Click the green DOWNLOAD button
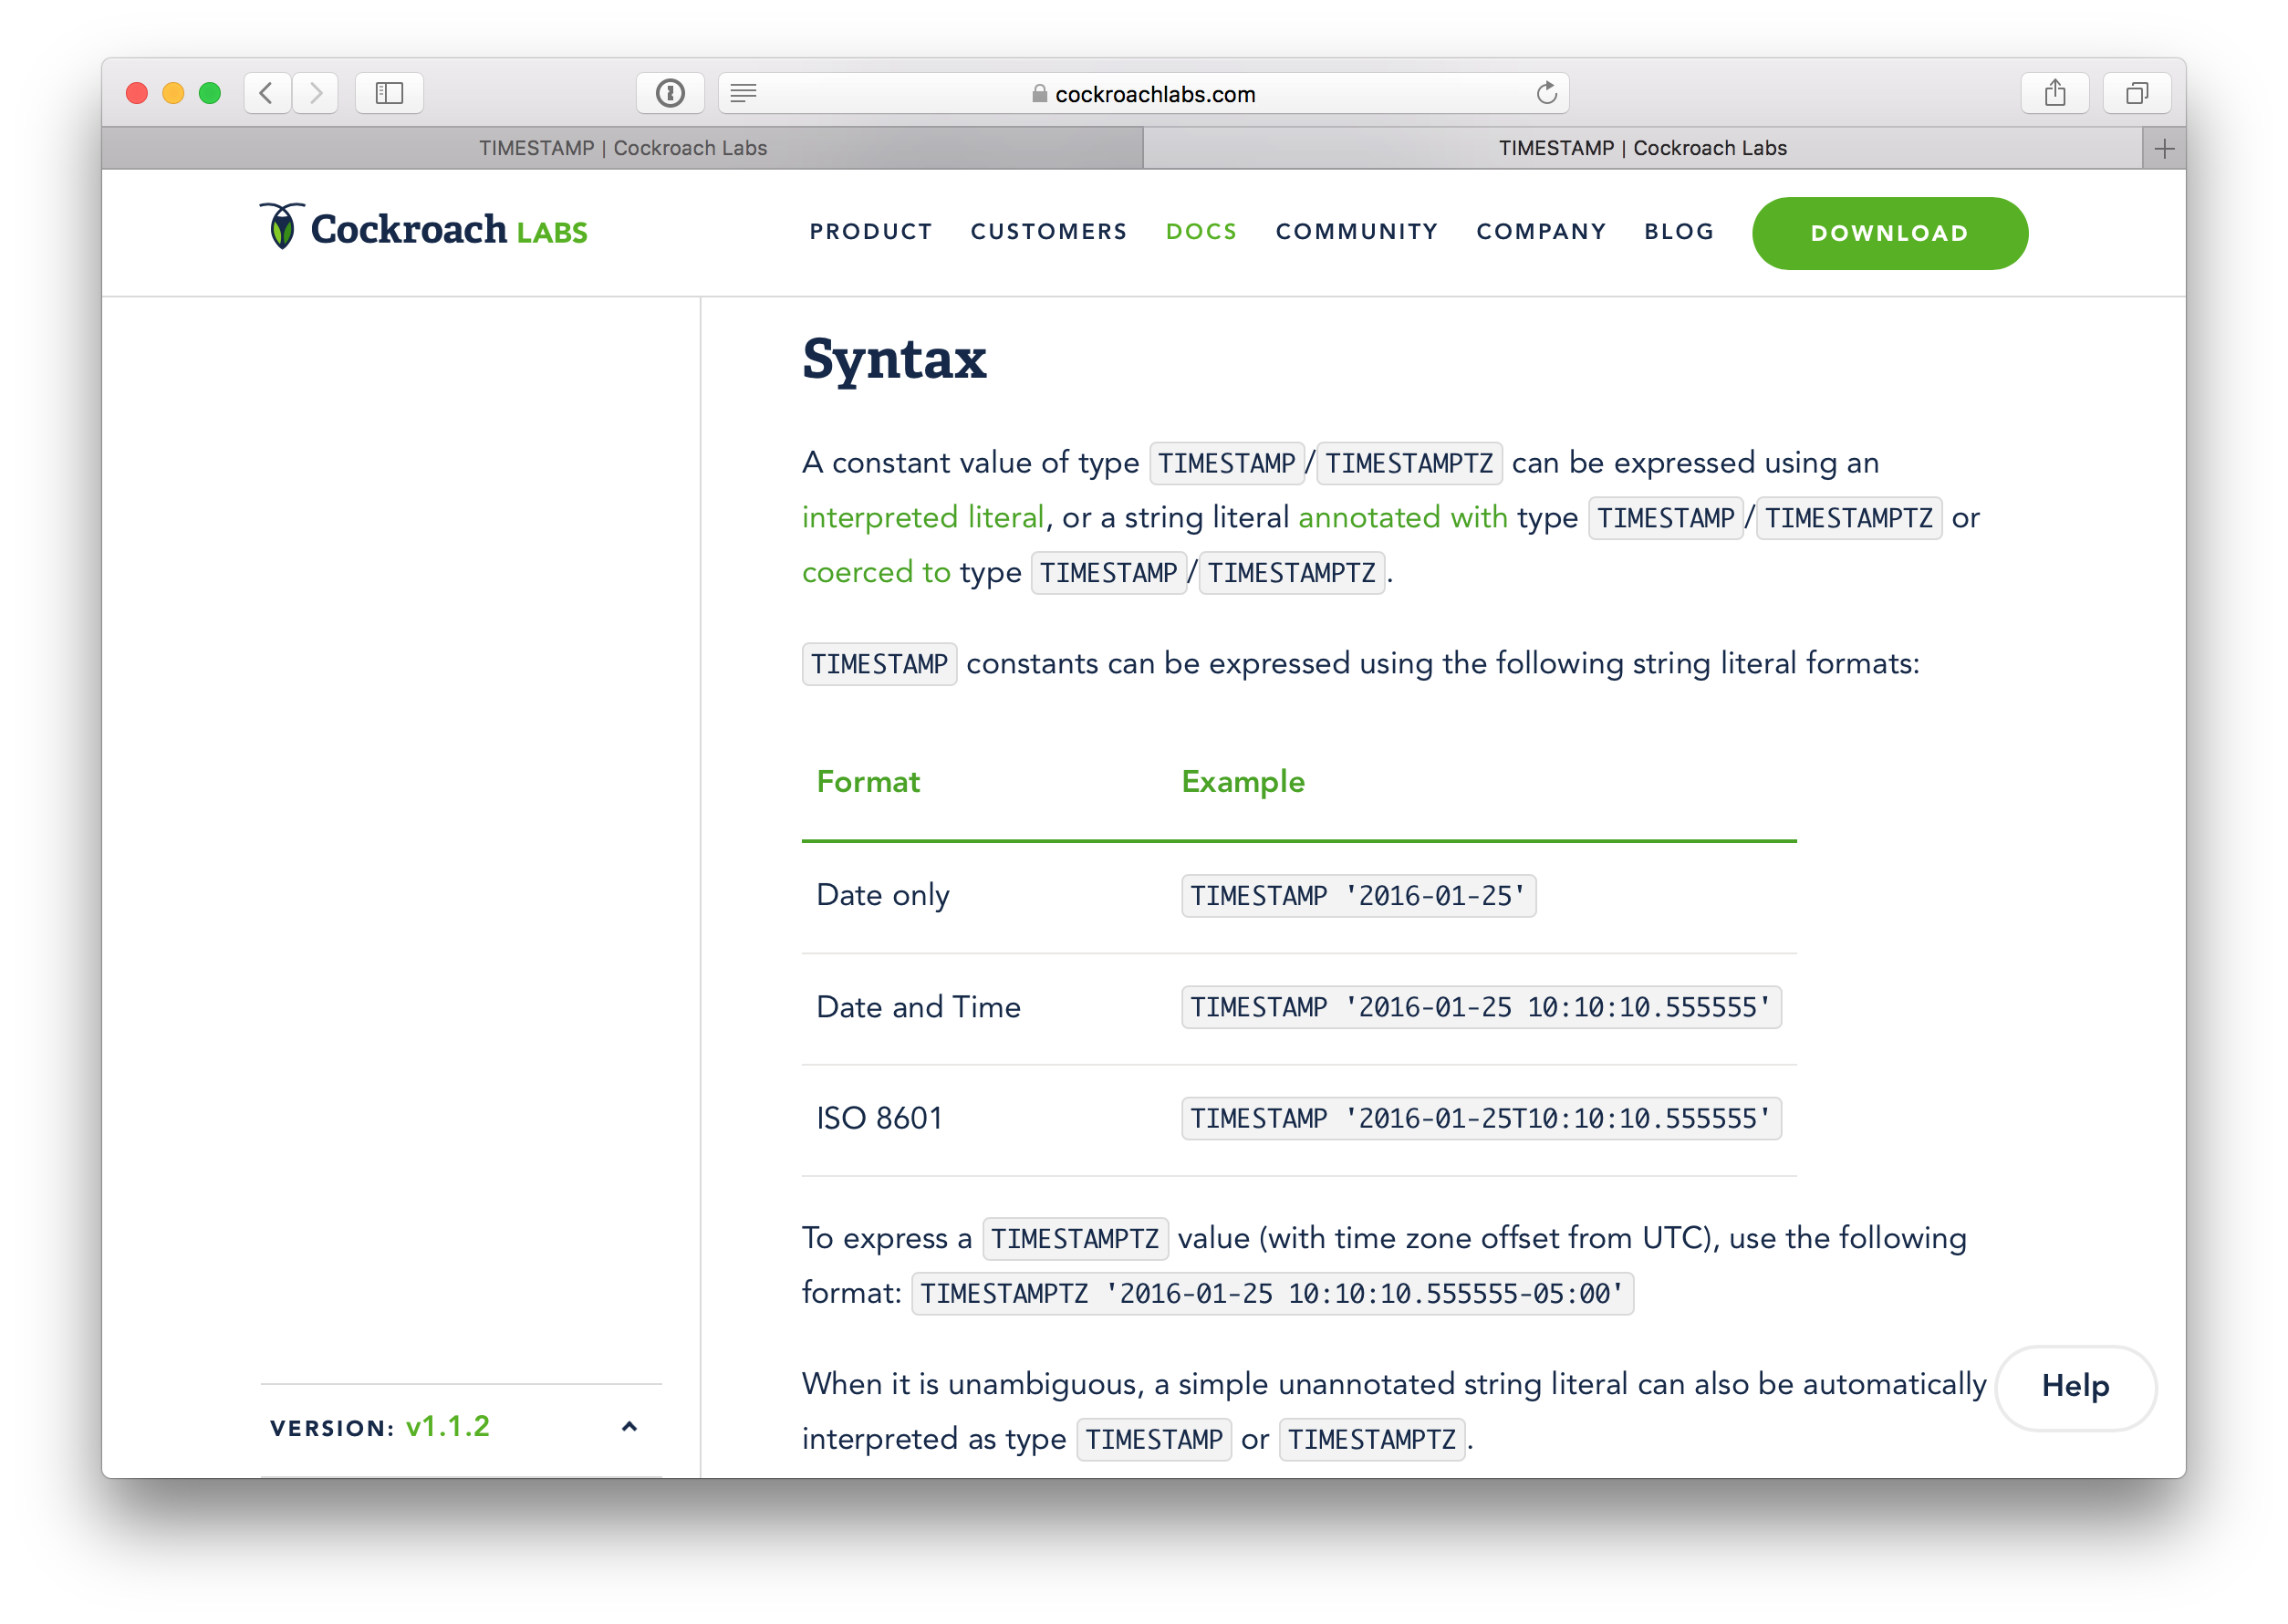The image size is (2288, 1624). coord(1890,233)
